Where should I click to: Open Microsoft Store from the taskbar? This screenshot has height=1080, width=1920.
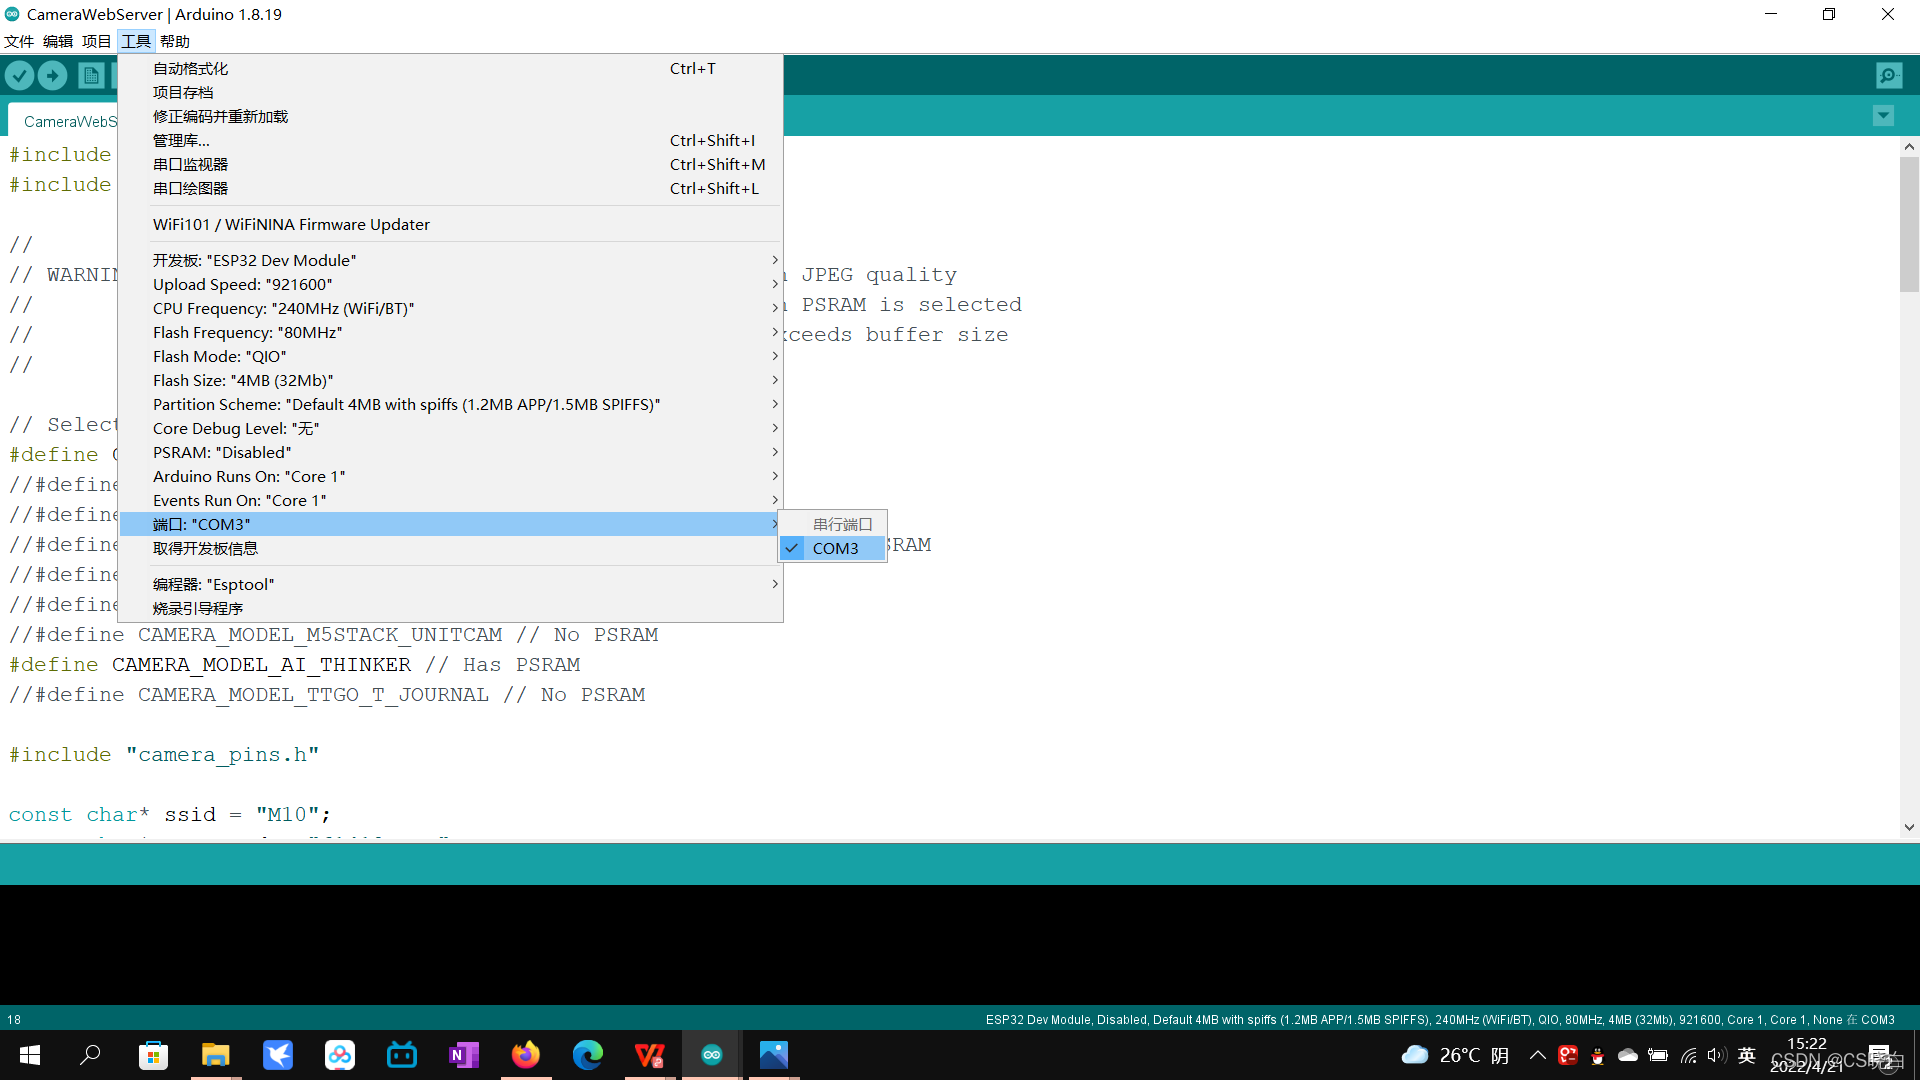coord(153,1055)
